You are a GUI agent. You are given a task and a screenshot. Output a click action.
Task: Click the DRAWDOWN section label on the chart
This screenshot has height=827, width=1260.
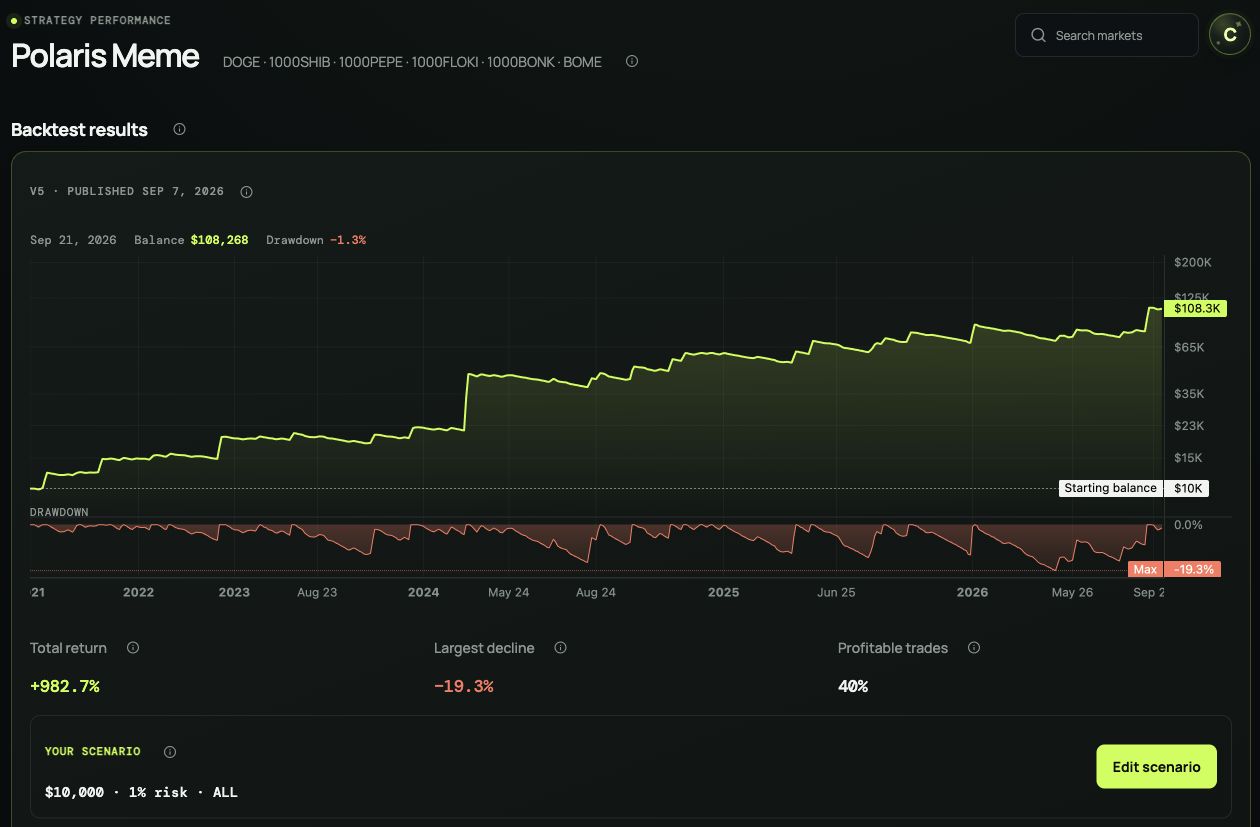pos(59,512)
